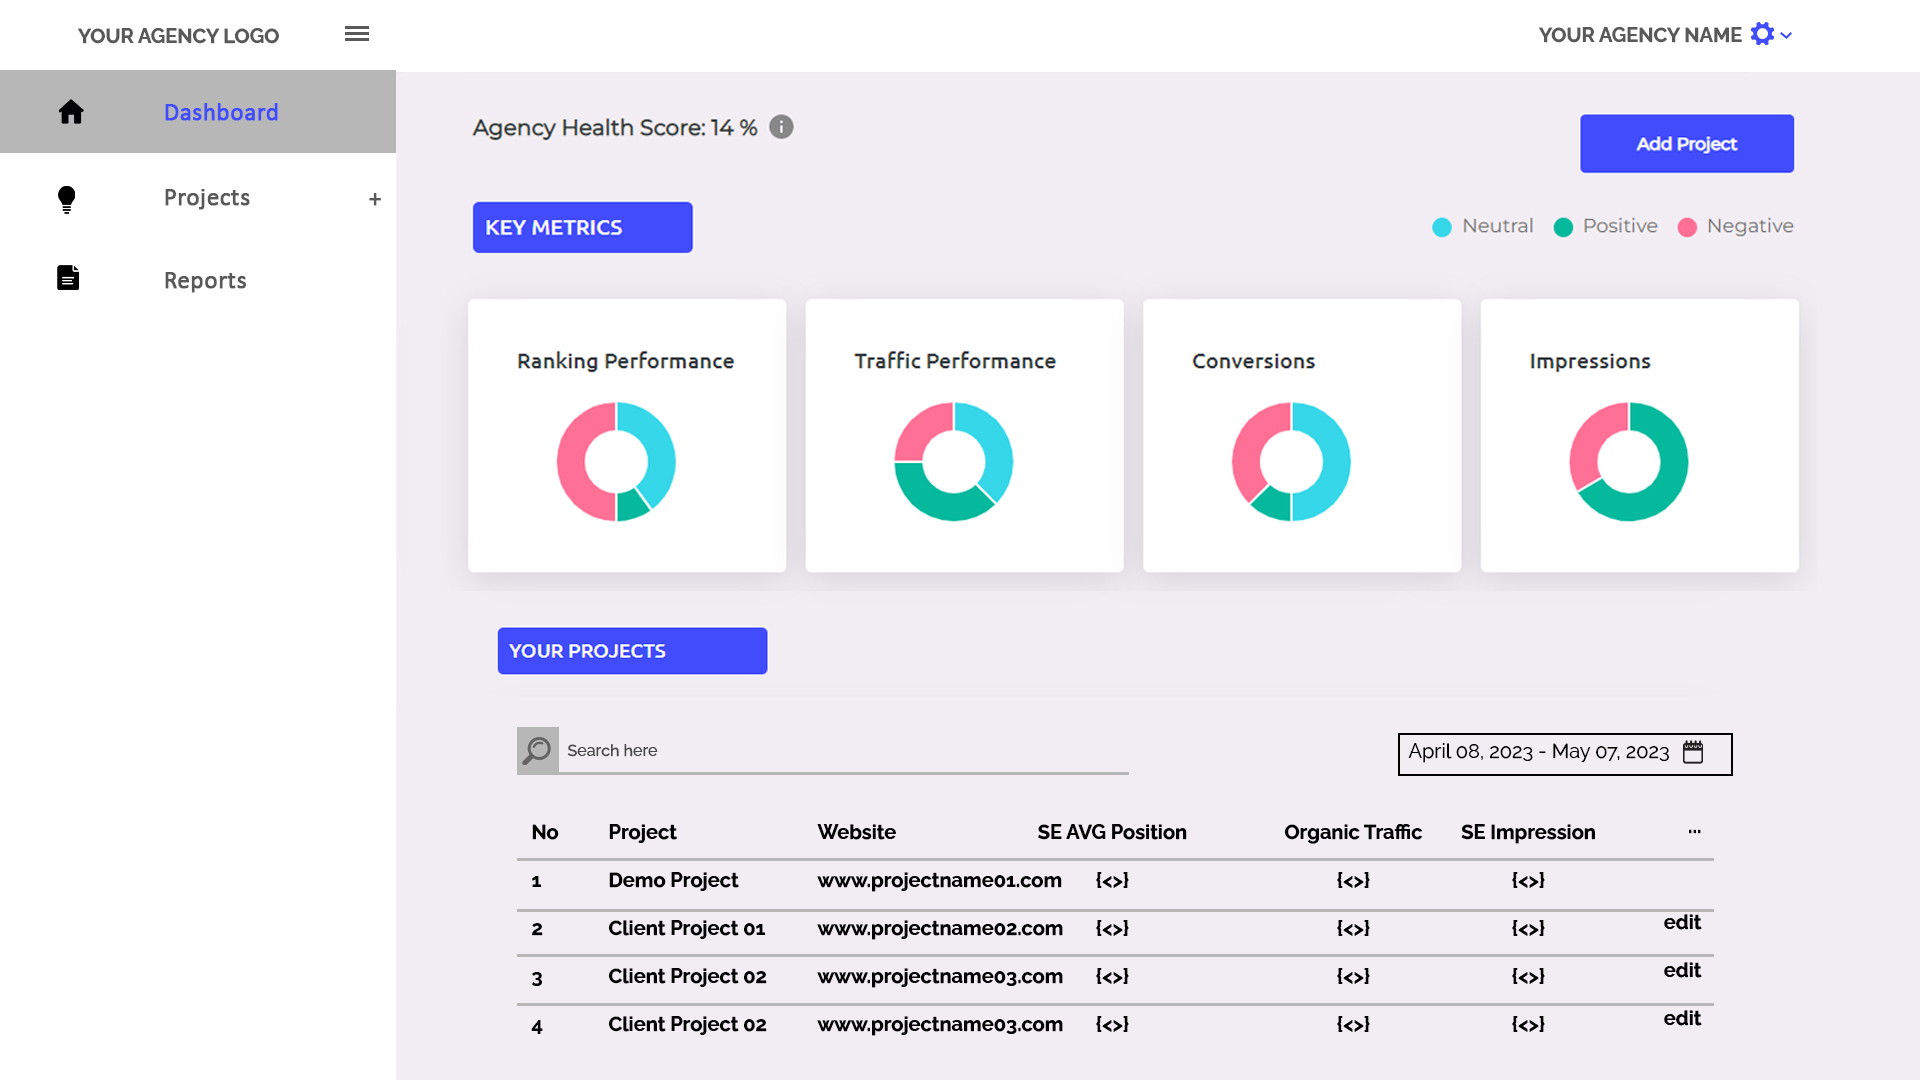Click the KEY METRICS button
Viewport: 1920px width, 1080px height.
[x=582, y=227]
